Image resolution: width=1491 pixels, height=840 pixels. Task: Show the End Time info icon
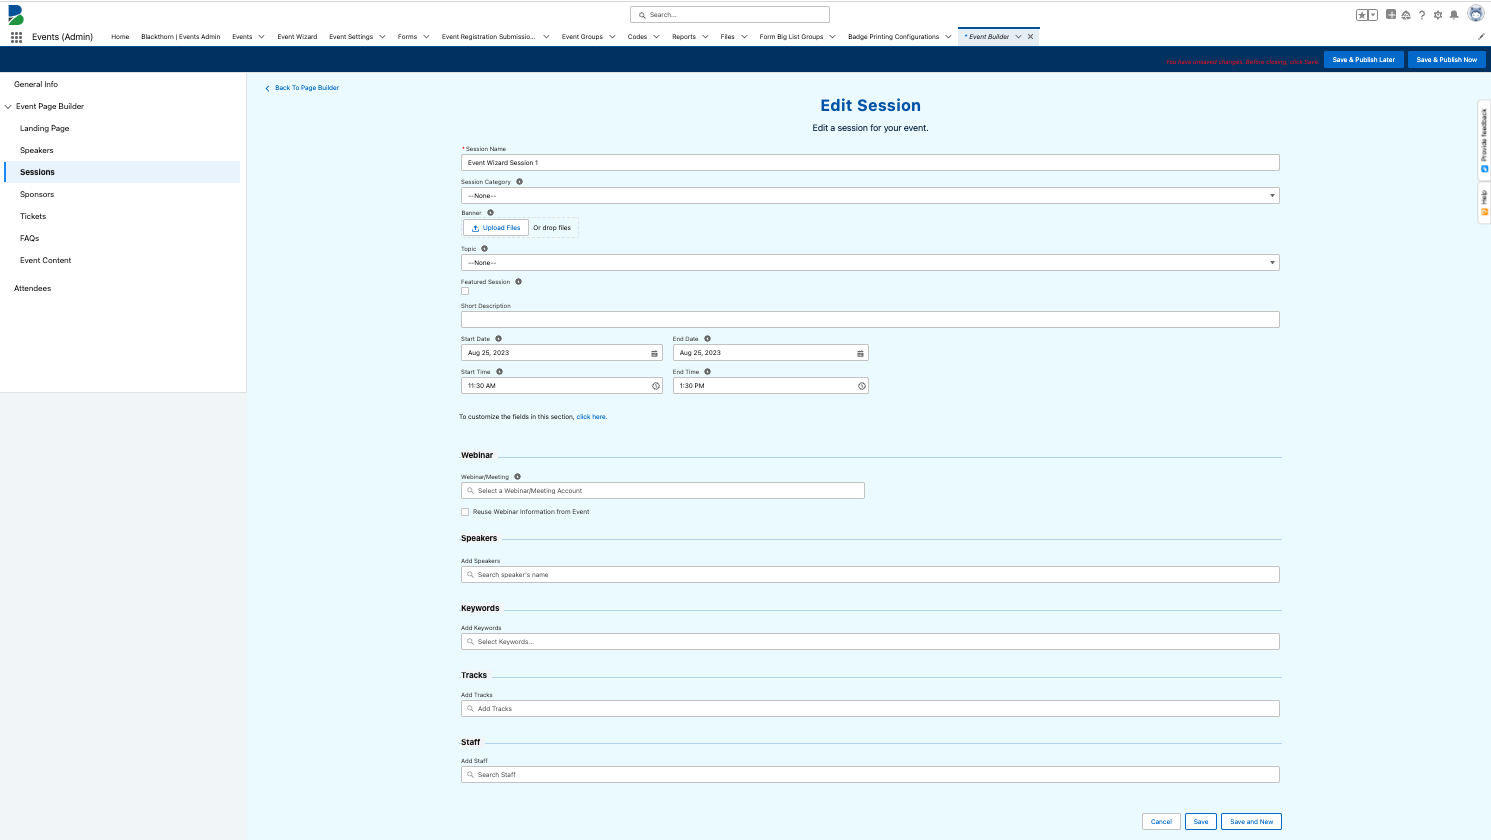click(x=707, y=372)
